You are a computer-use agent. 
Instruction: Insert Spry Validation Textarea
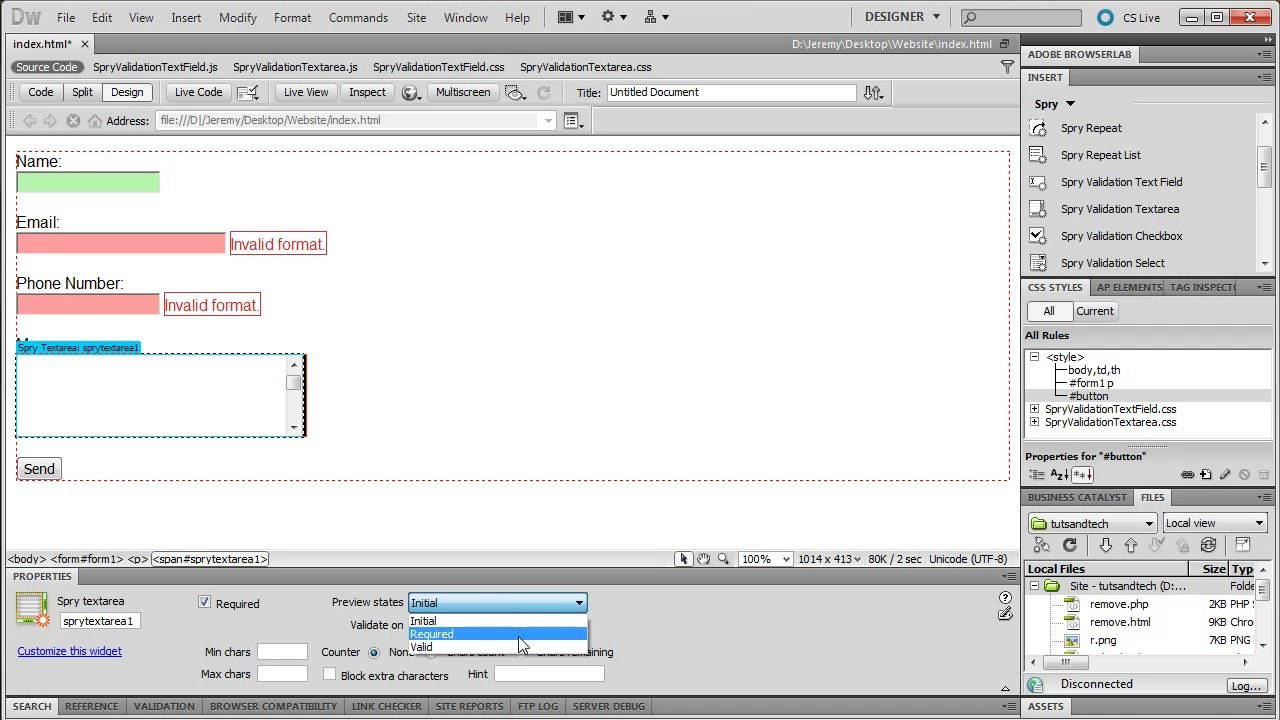(x=1119, y=209)
